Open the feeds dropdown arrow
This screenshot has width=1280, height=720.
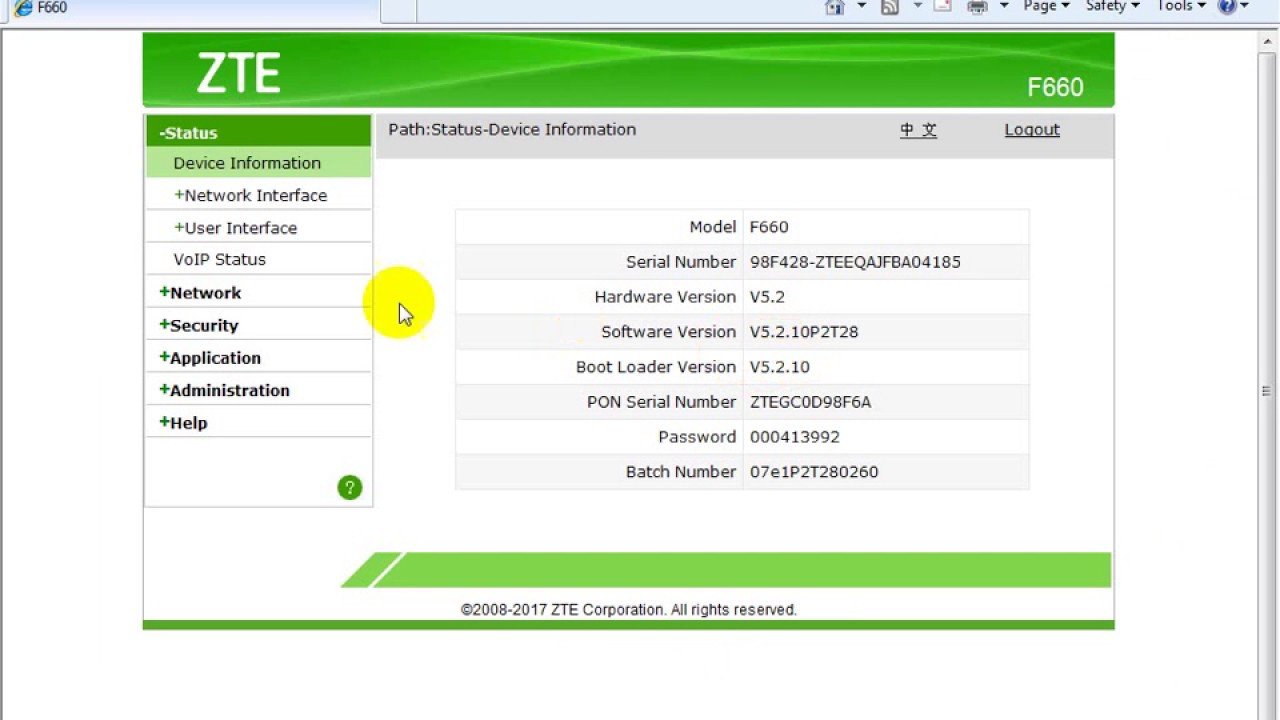(x=917, y=6)
